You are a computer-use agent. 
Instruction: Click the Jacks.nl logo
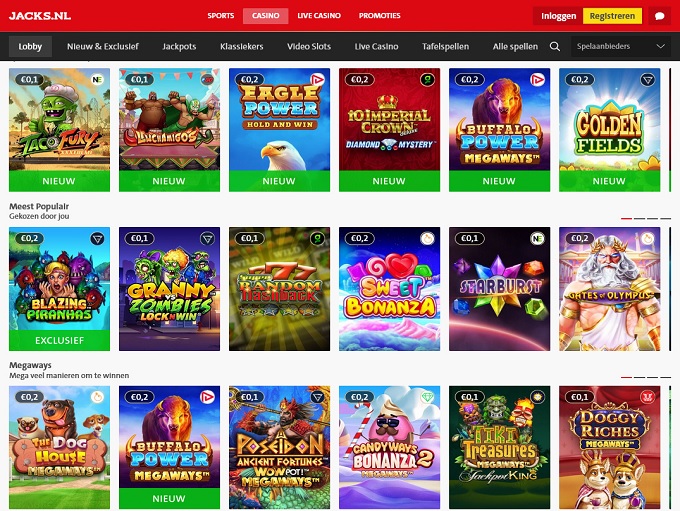40,16
